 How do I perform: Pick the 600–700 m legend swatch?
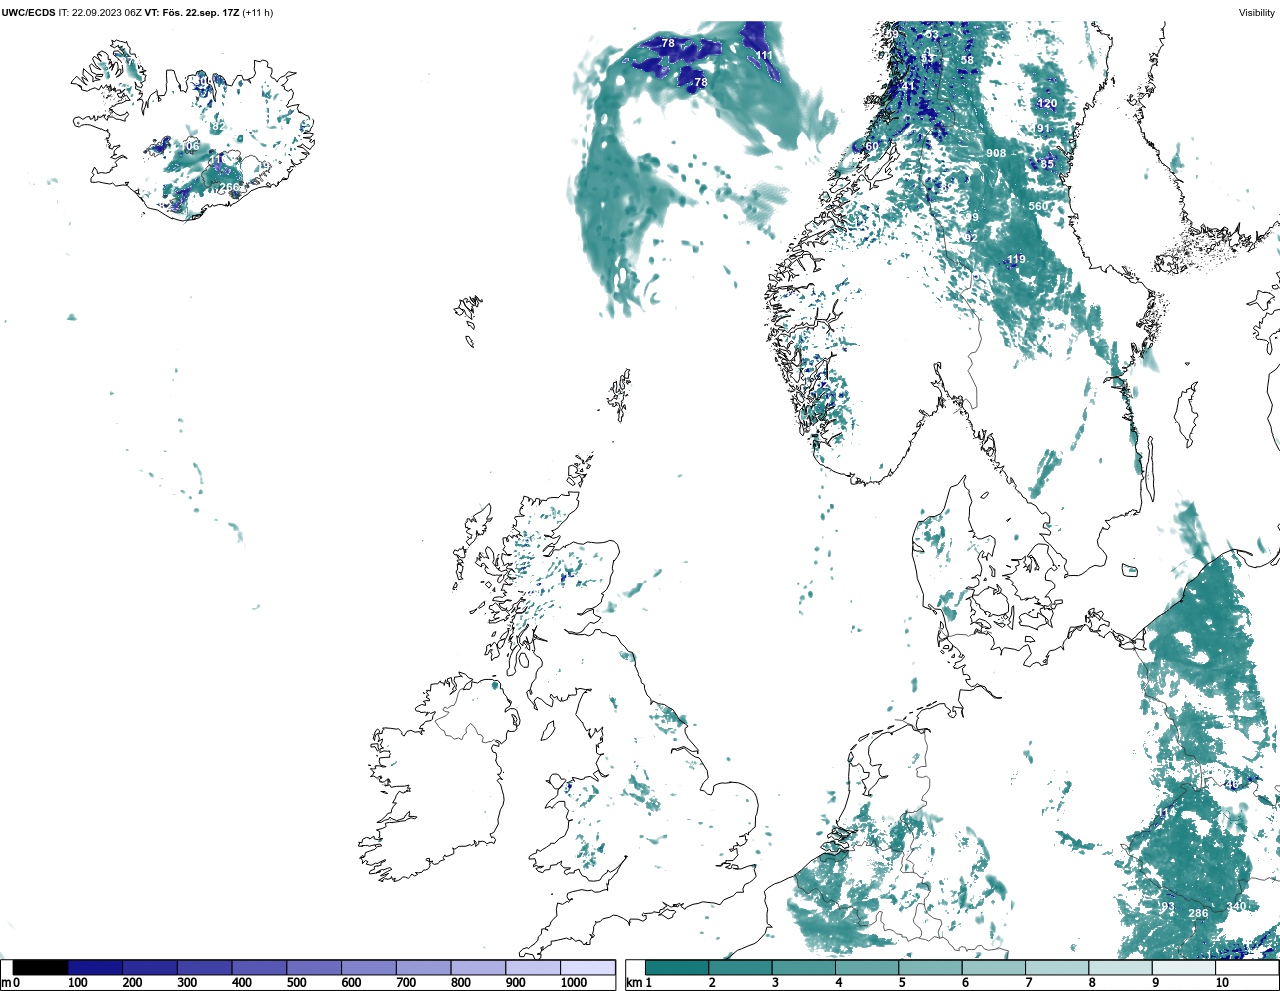click(x=368, y=967)
